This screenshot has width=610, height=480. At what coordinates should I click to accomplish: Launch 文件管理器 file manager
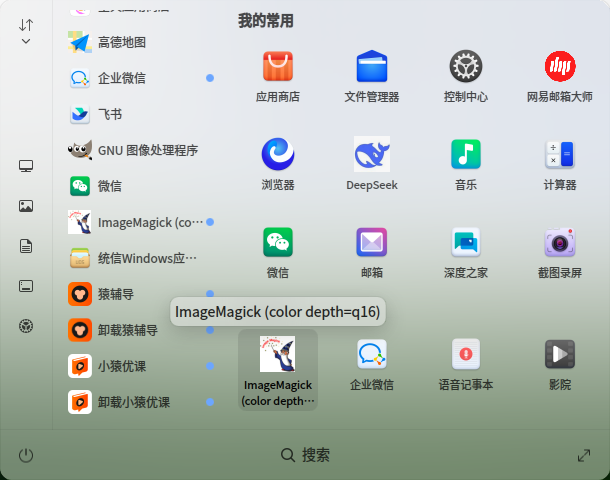tap(372, 67)
